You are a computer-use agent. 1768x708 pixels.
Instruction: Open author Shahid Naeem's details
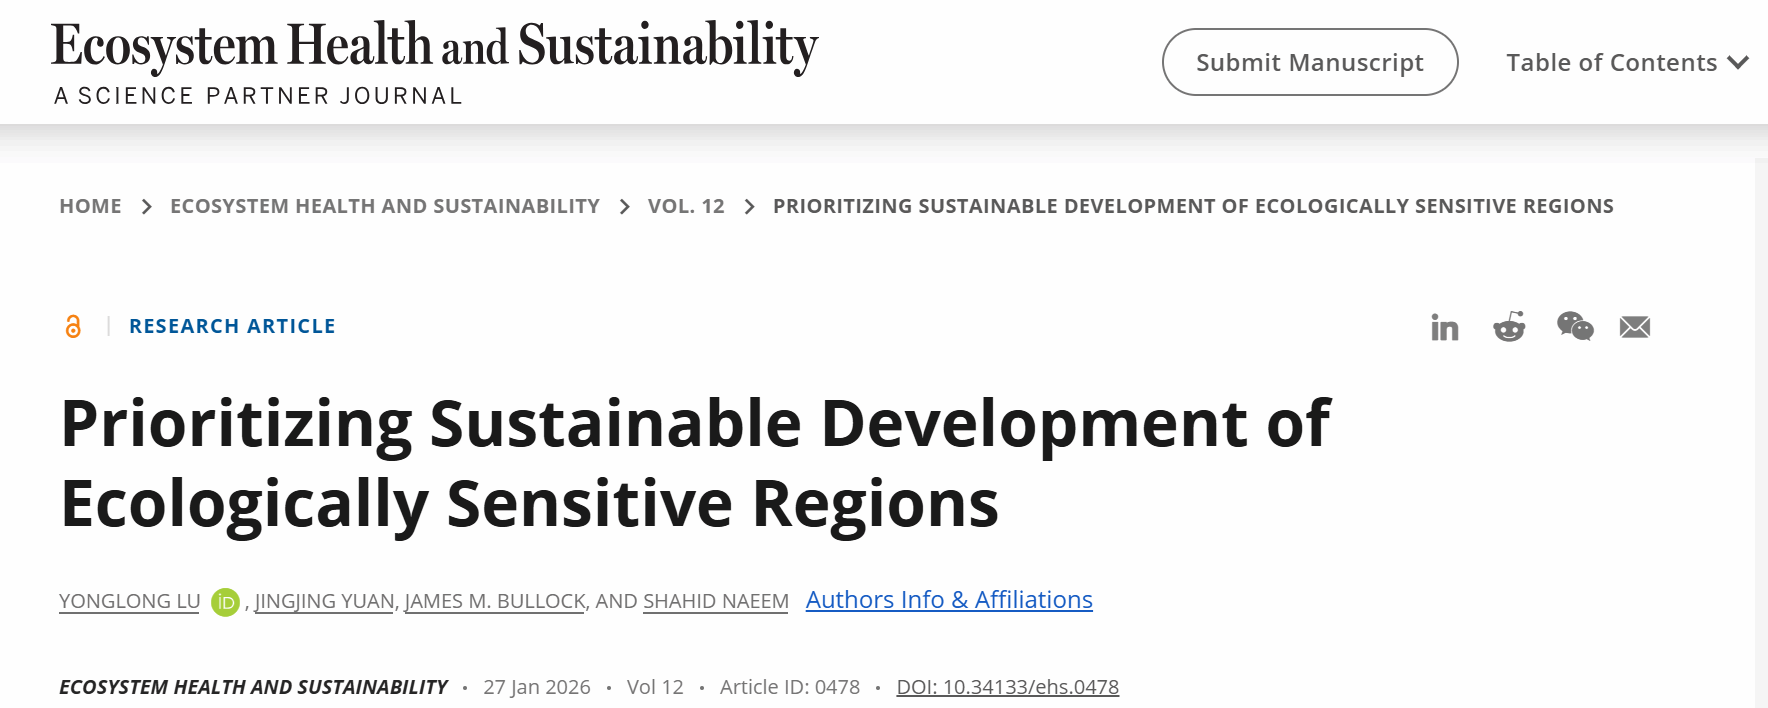click(x=715, y=601)
